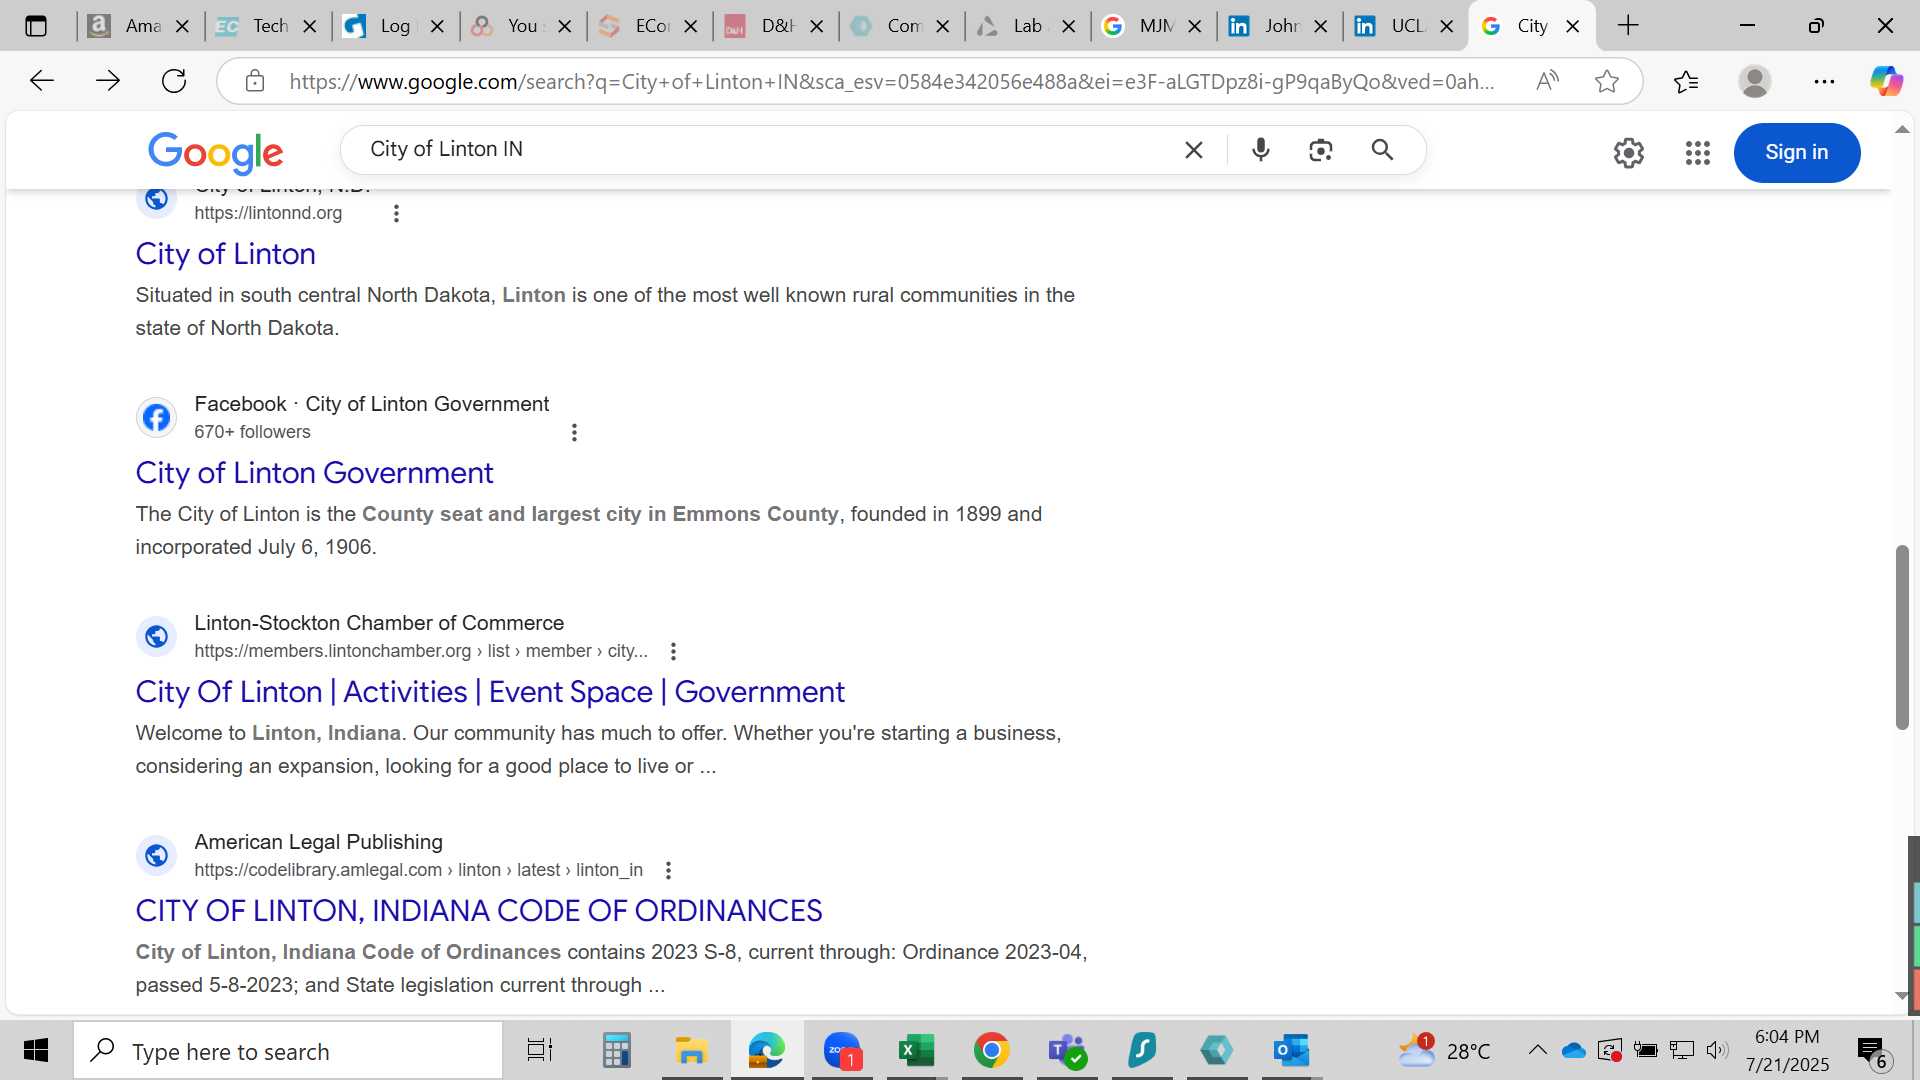Open more options for amlegal.com result

point(668,870)
